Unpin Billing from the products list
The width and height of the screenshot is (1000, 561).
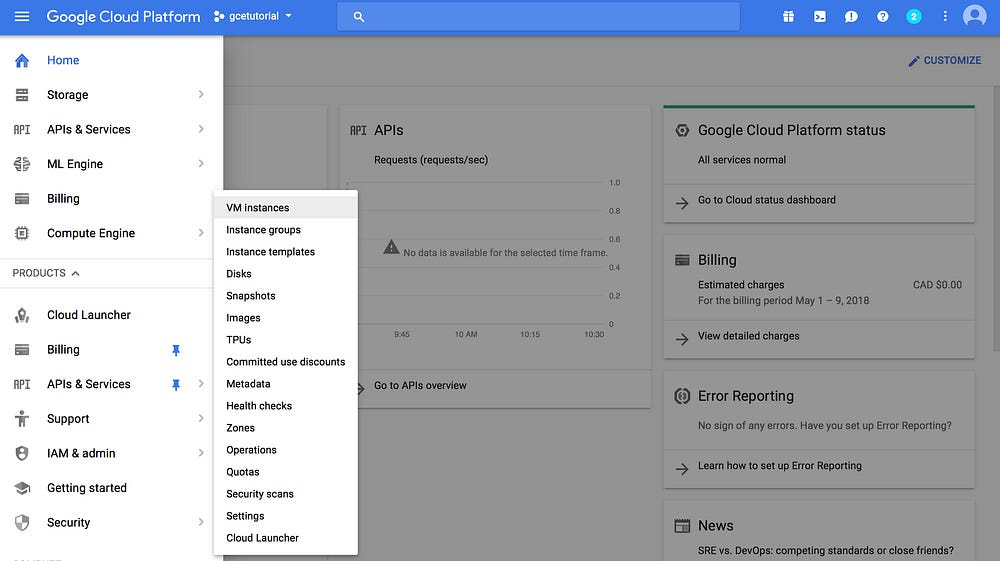click(x=176, y=350)
